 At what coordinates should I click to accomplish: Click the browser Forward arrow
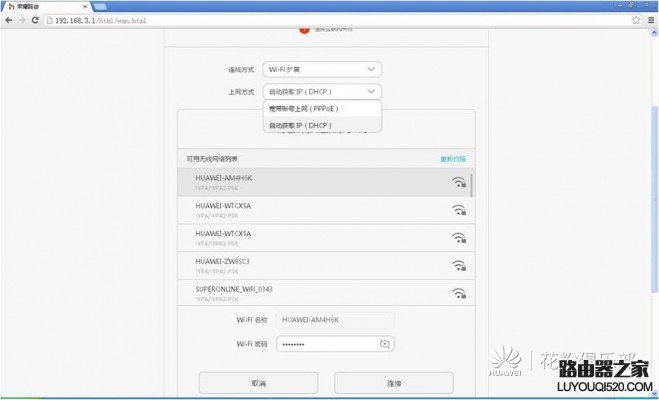tap(22, 20)
